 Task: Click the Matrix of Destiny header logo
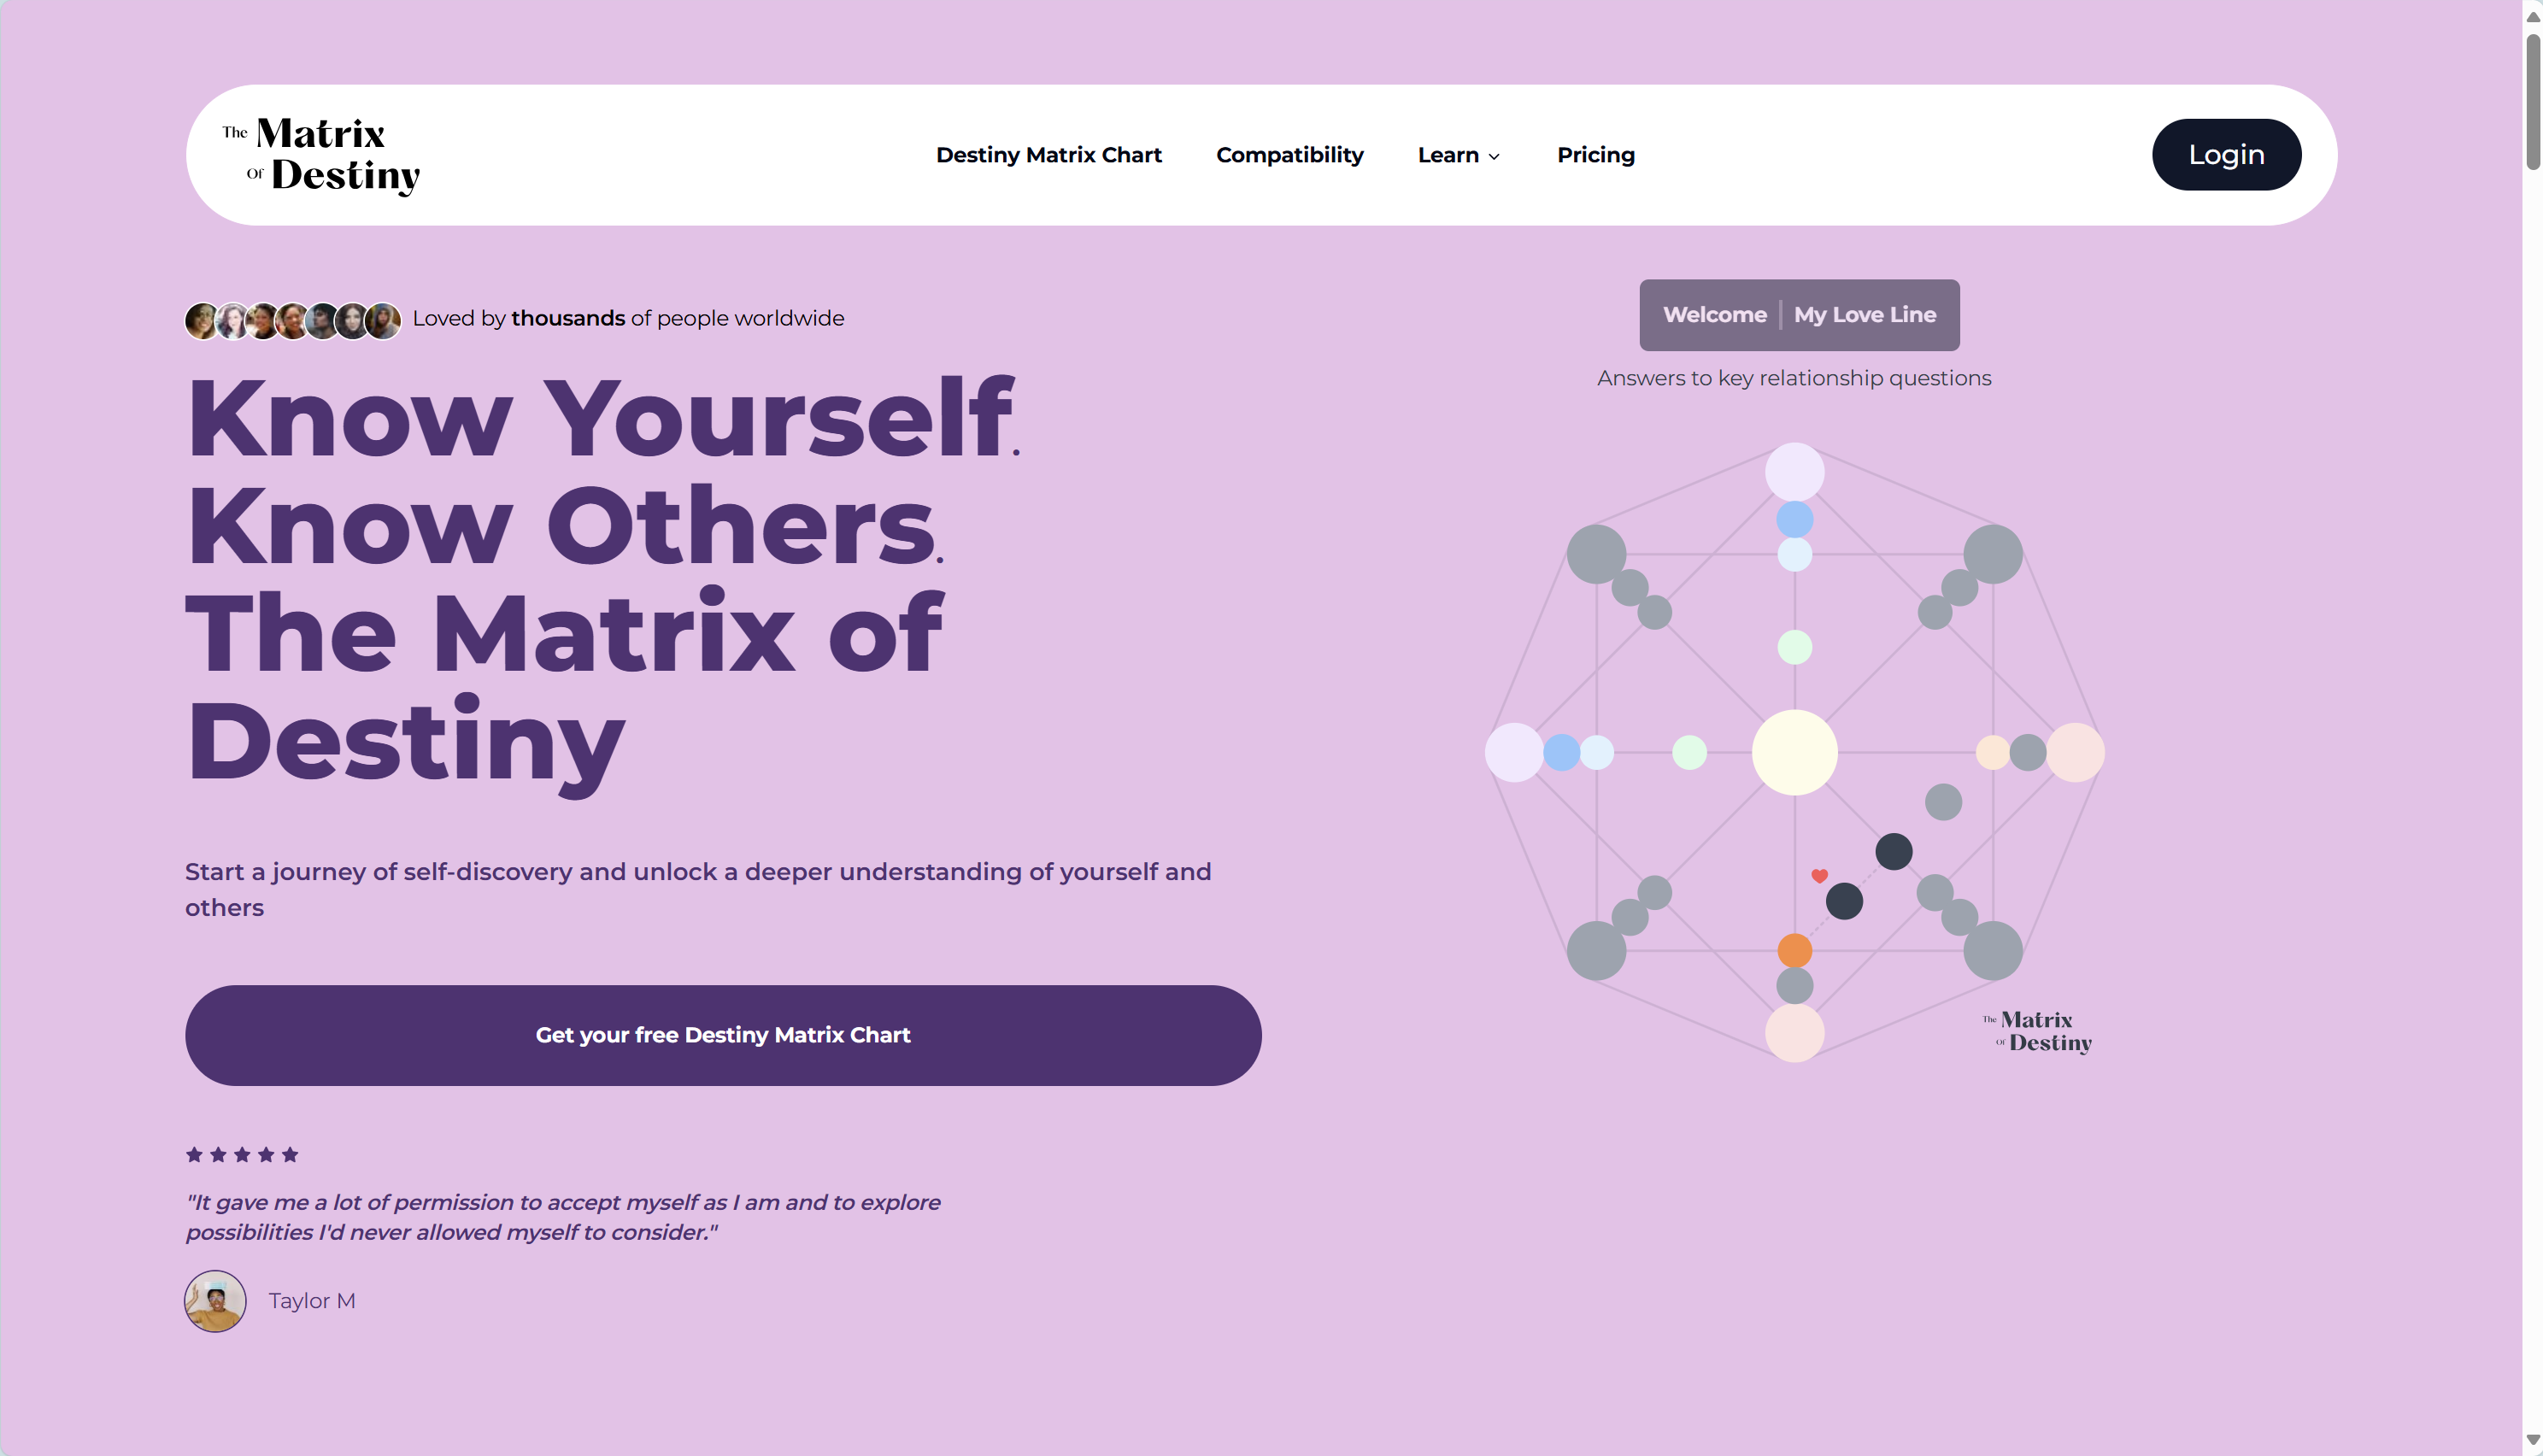321,155
